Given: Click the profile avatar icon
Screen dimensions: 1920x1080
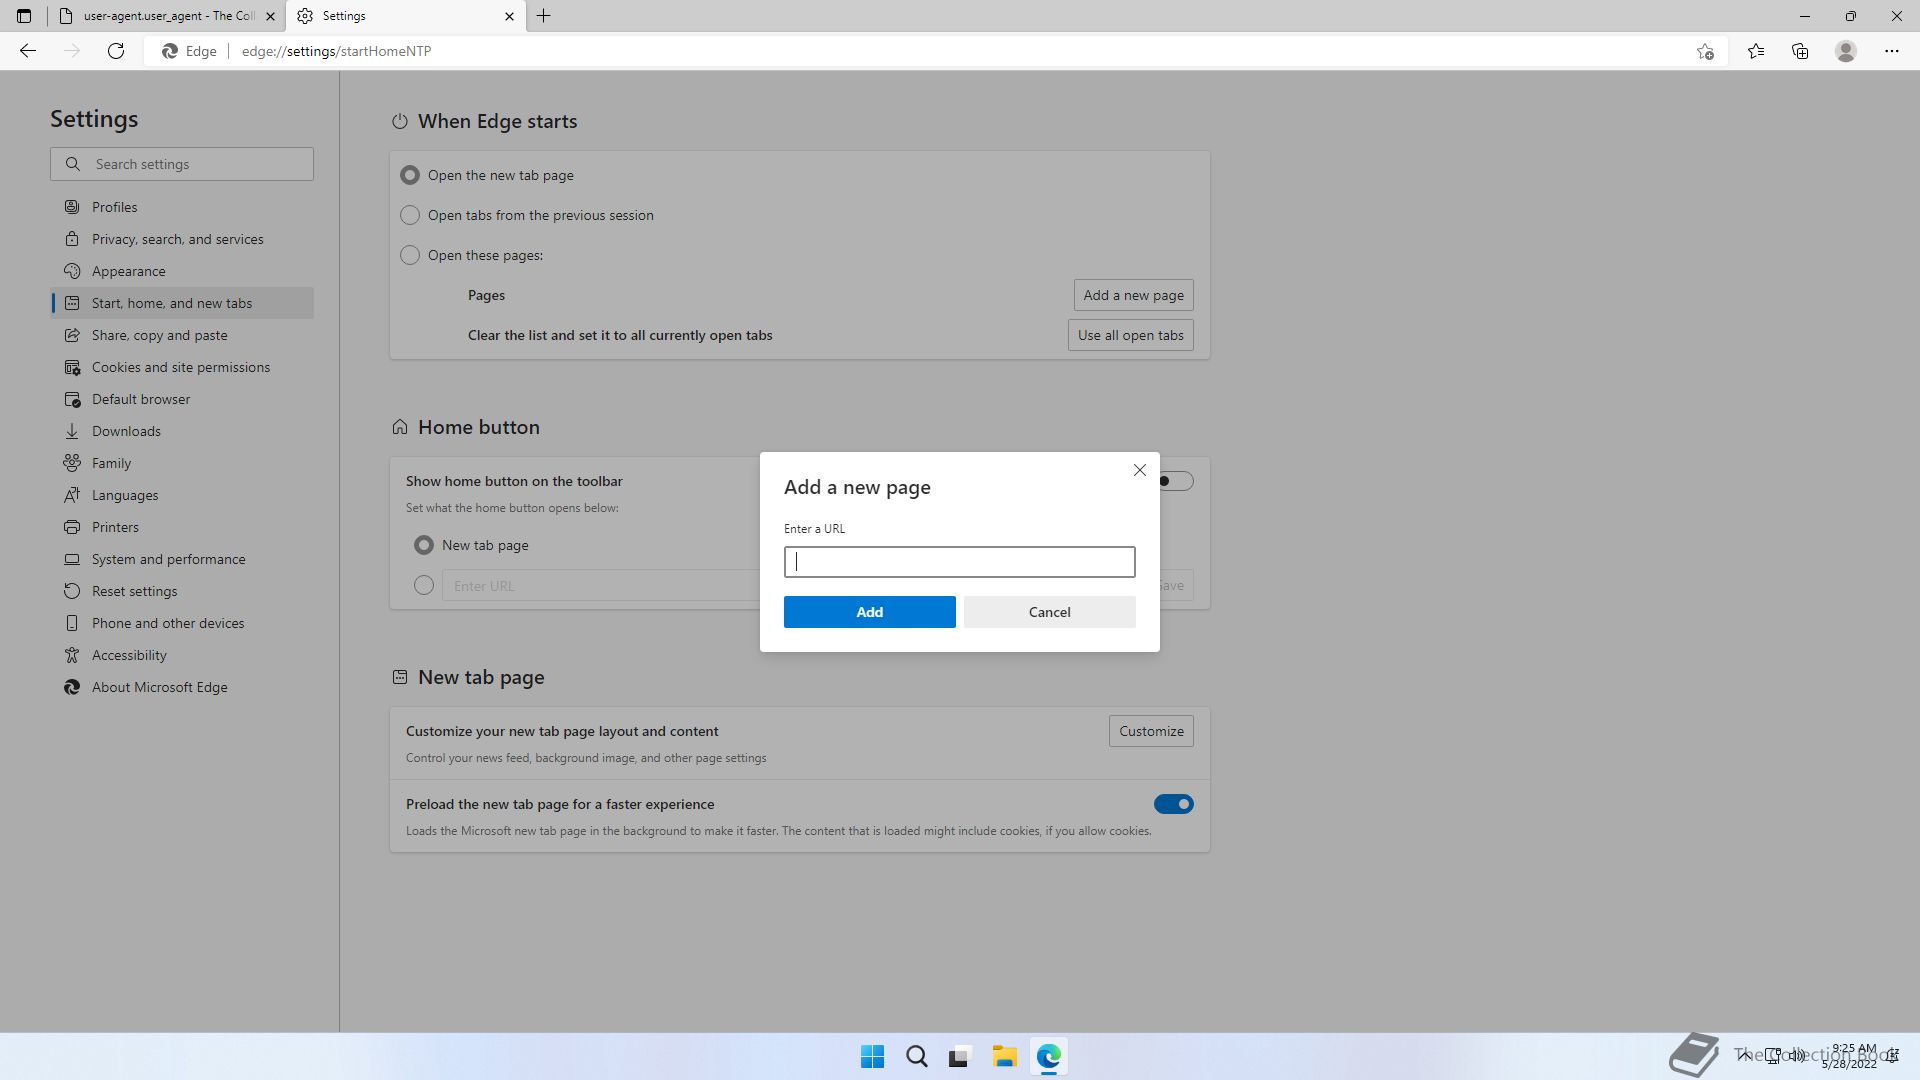Looking at the screenshot, I should click(x=1846, y=51).
